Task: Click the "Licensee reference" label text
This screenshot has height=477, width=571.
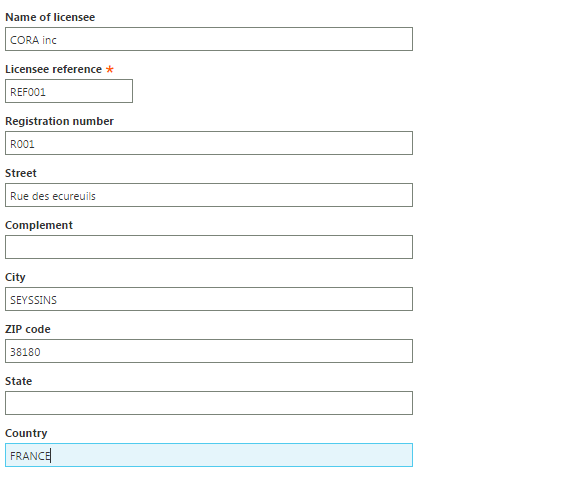Action: [54, 69]
